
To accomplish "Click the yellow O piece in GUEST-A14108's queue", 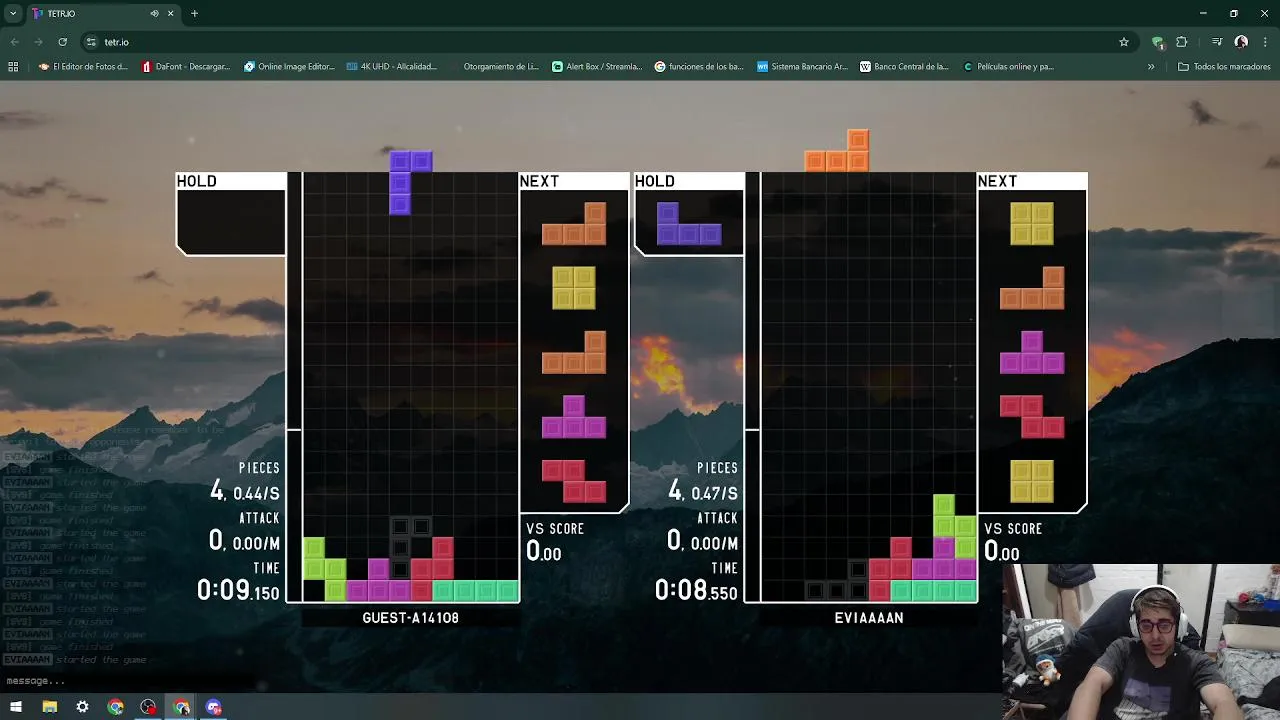I will (x=574, y=288).
